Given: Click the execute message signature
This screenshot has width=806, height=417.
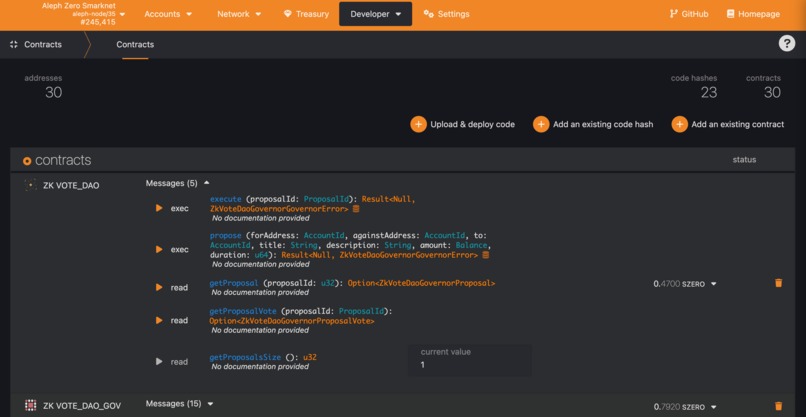Looking at the screenshot, I should click(313, 204).
